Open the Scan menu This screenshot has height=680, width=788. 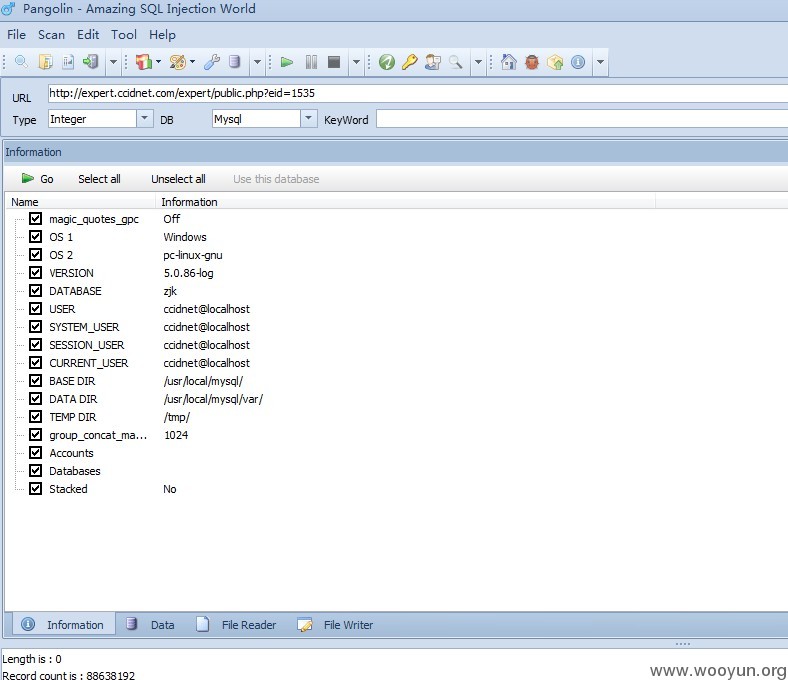[x=51, y=35]
